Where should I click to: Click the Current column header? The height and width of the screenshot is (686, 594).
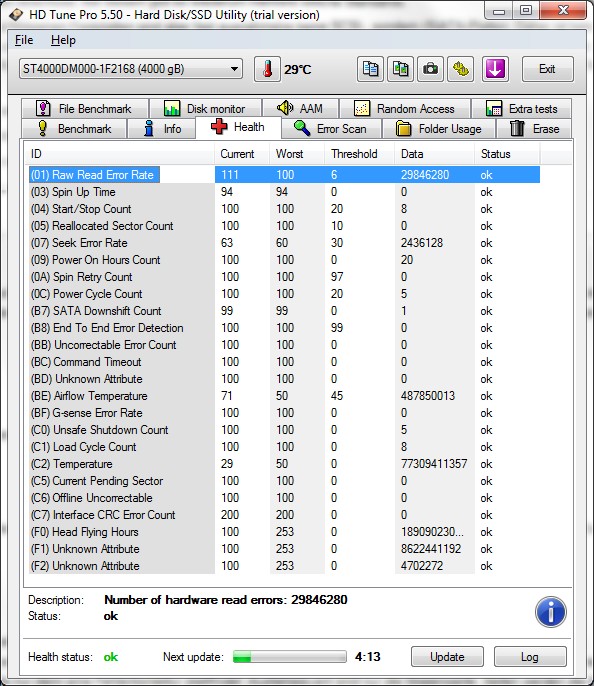[x=242, y=154]
